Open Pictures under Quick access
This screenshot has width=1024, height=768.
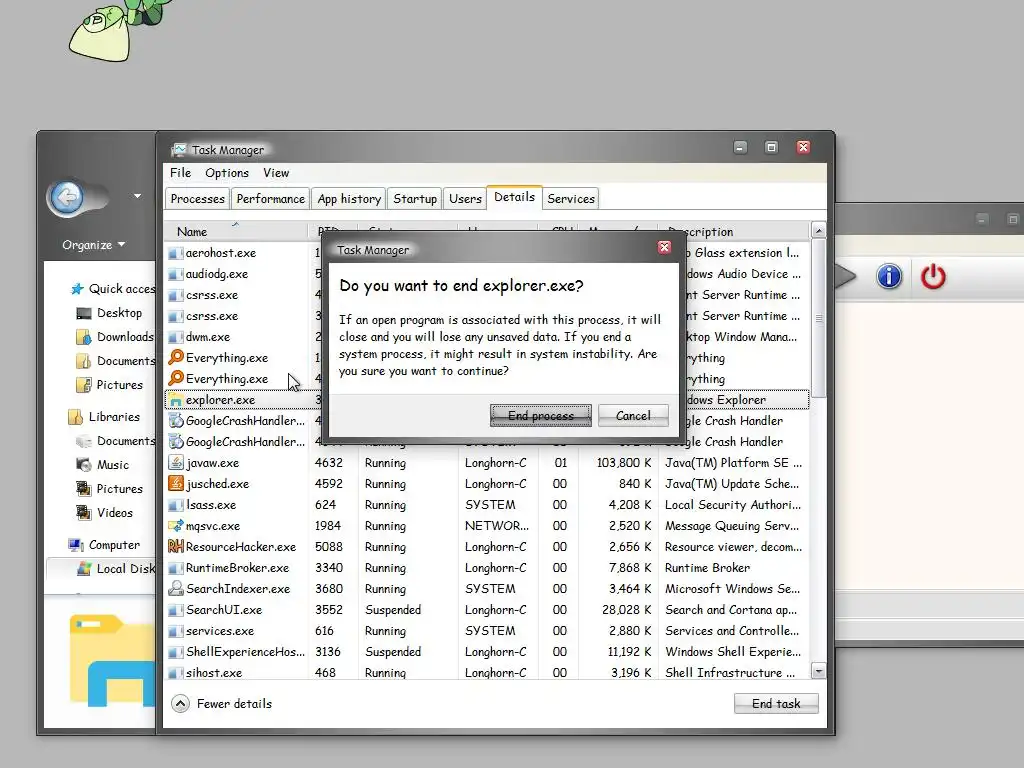coord(120,385)
